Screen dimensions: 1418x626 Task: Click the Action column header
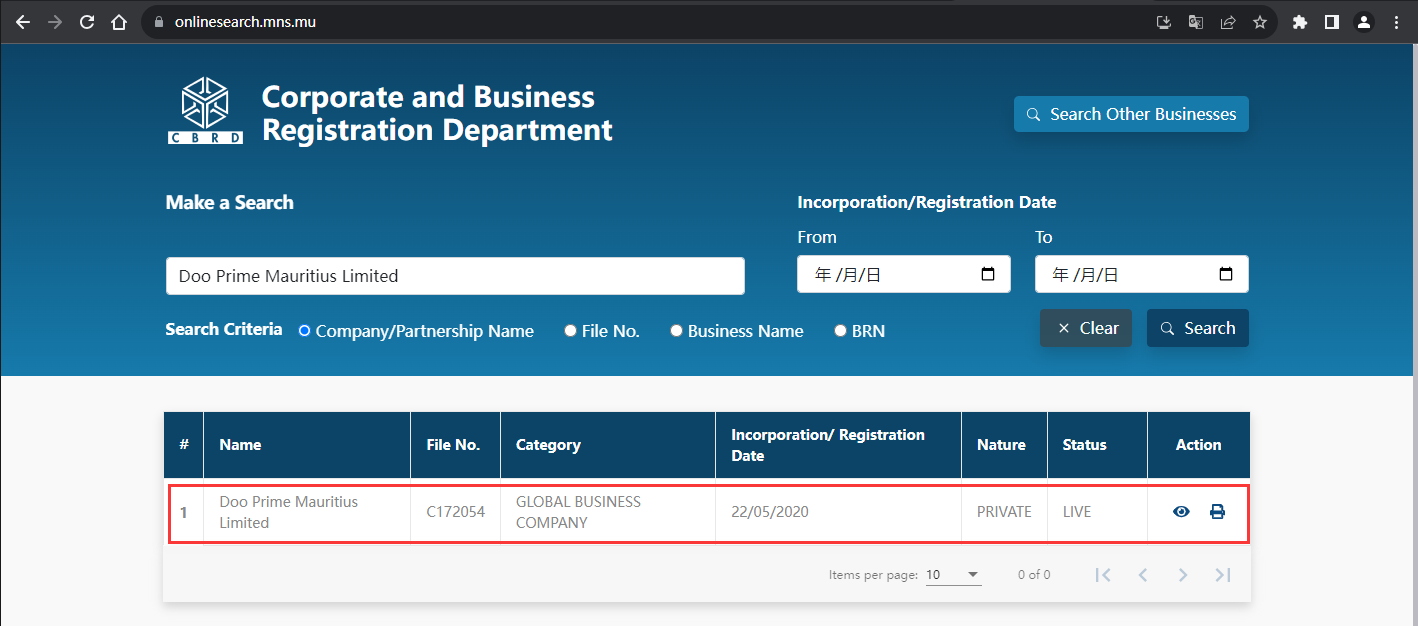pos(1198,445)
